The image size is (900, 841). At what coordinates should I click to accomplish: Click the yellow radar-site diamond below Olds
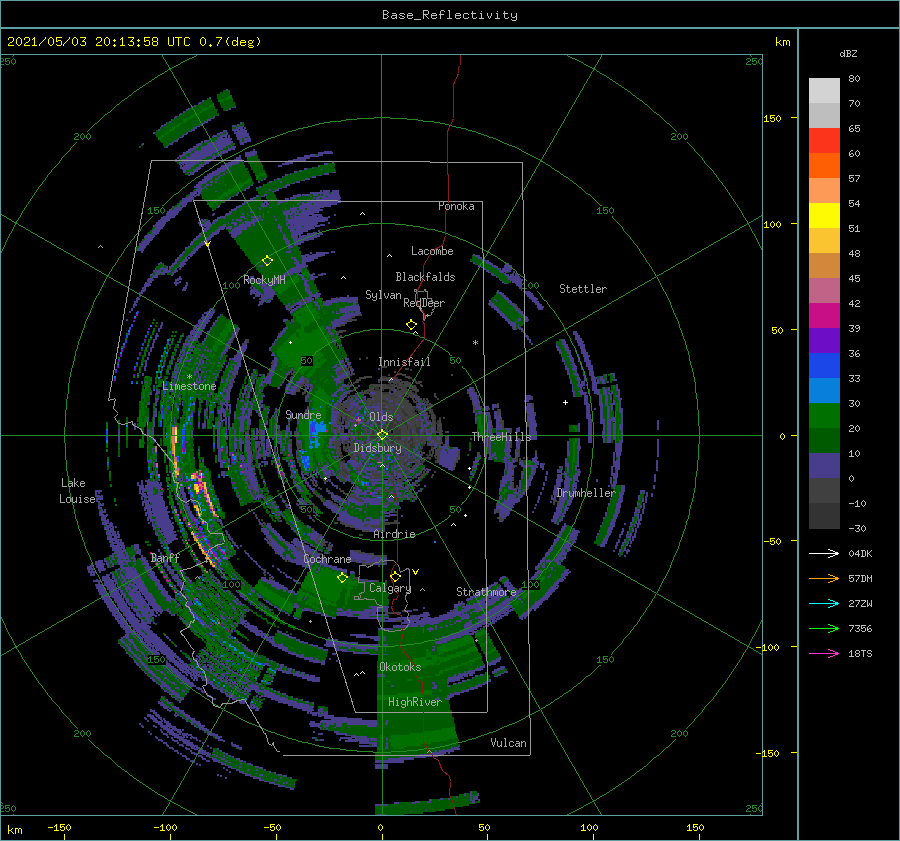(x=382, y=435)
